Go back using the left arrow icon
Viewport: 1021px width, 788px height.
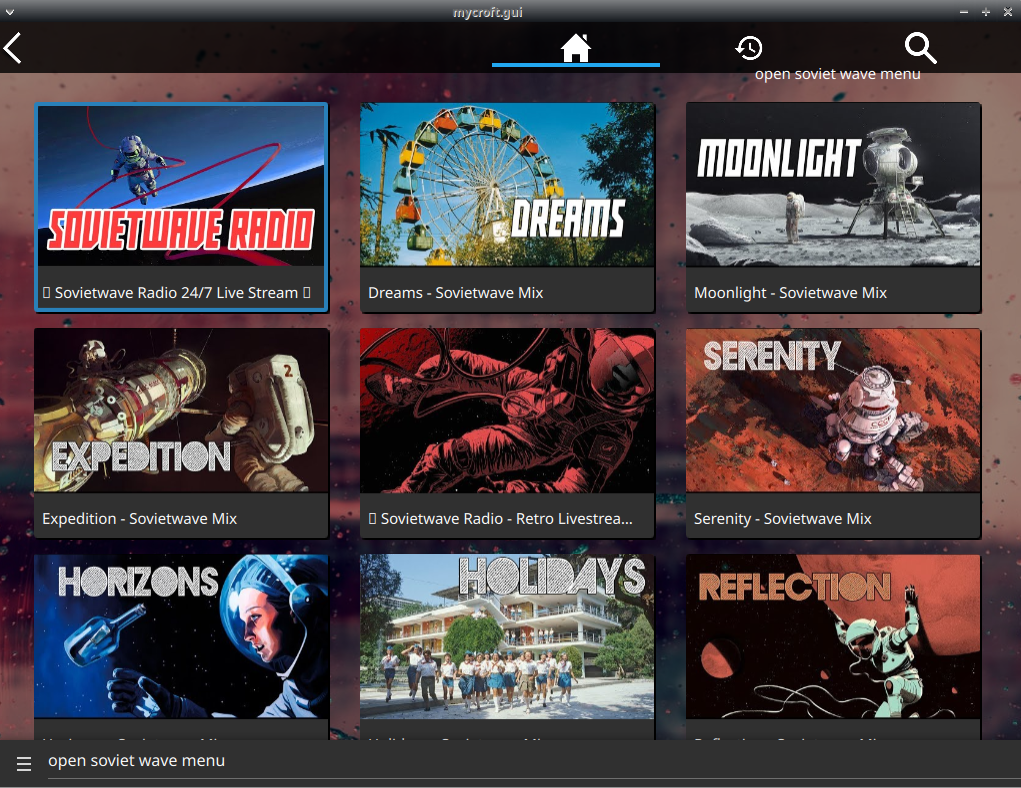[12, 48]
